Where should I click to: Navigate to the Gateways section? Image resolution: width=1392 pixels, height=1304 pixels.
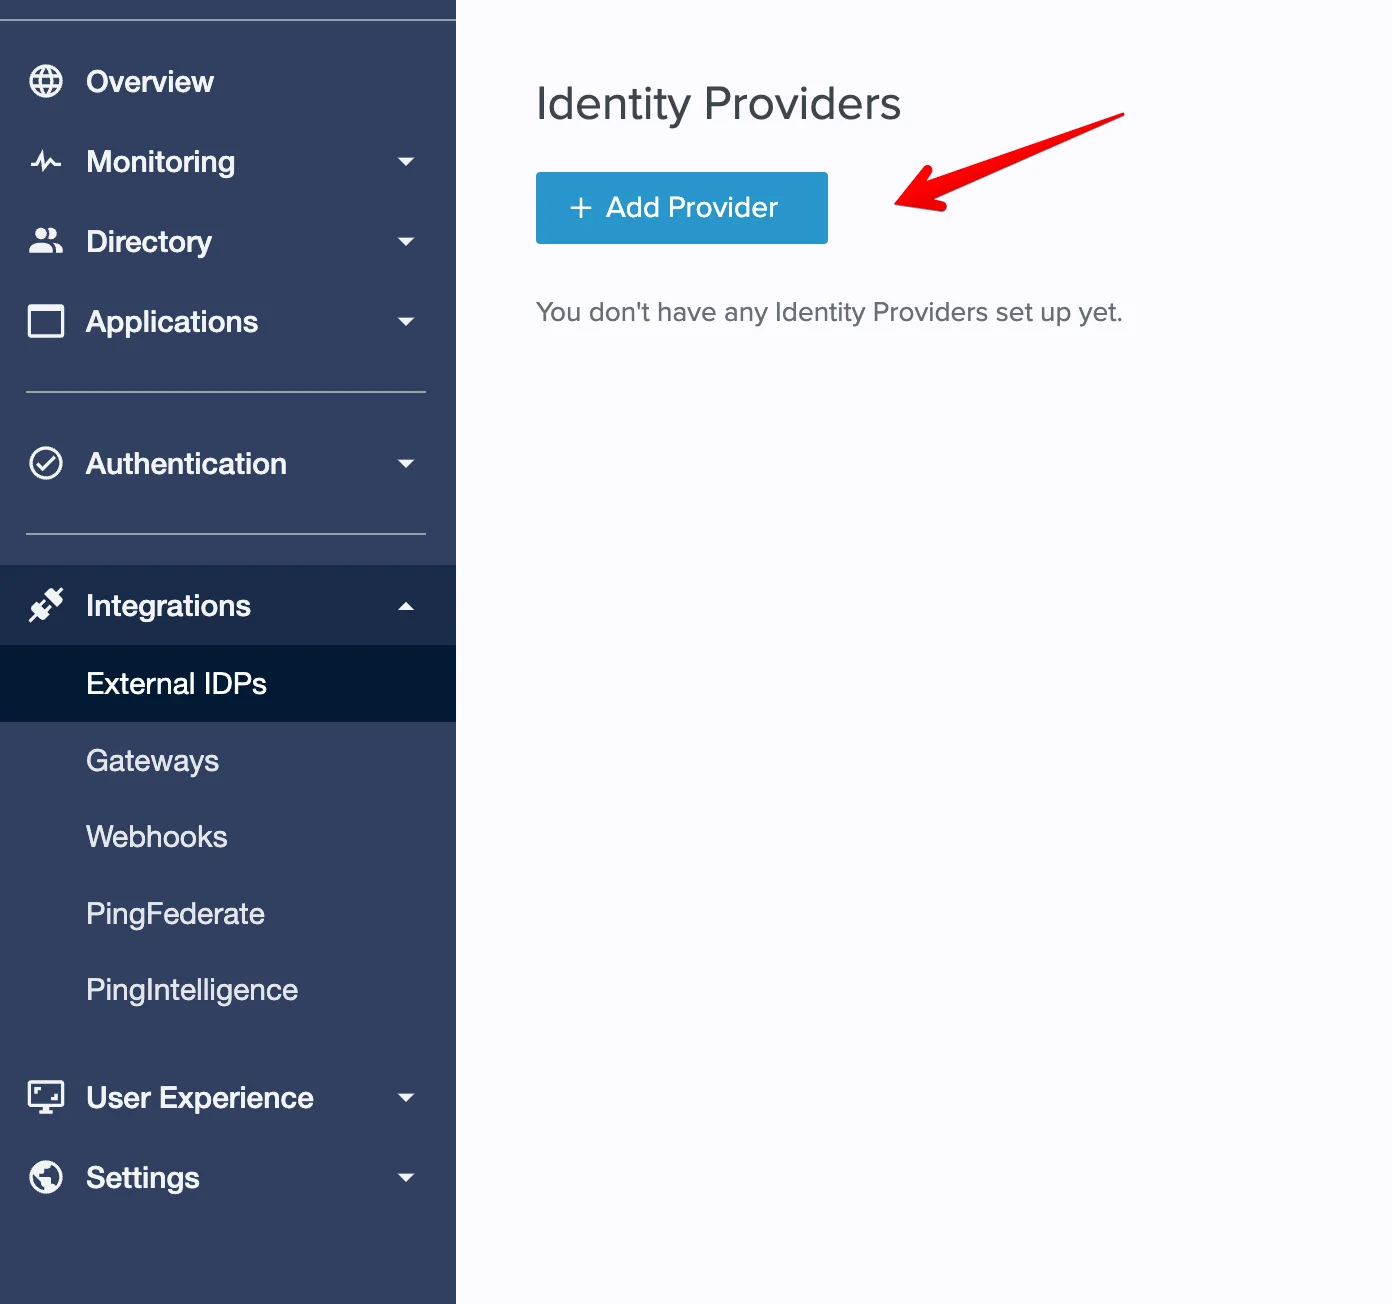tap(152, 760)
